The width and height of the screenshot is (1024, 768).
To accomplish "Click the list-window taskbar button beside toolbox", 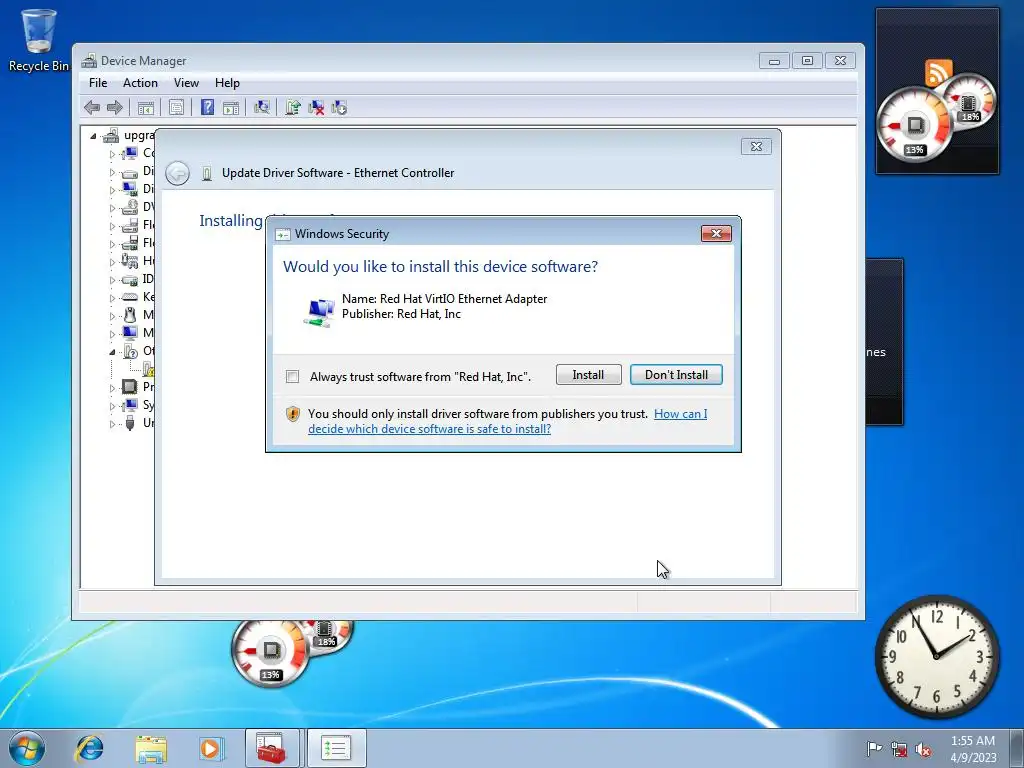I will click(x=336, y=748).
